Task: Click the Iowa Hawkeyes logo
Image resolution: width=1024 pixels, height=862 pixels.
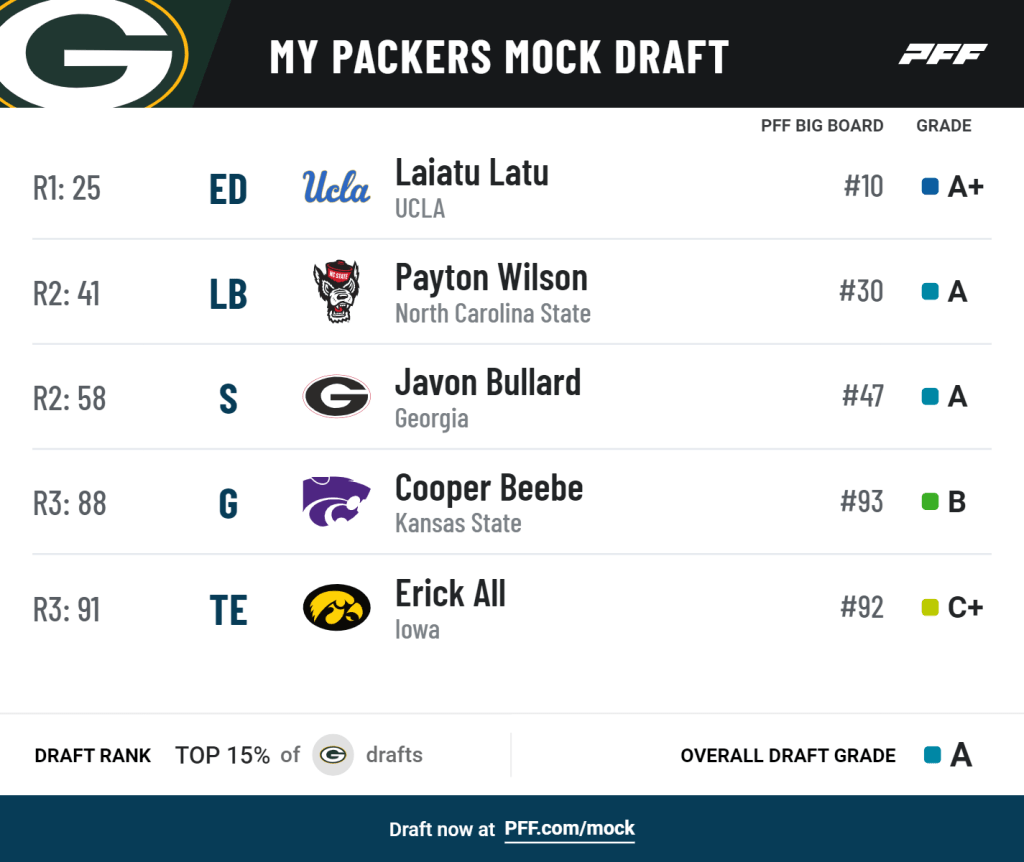Action: click(336, 608)
